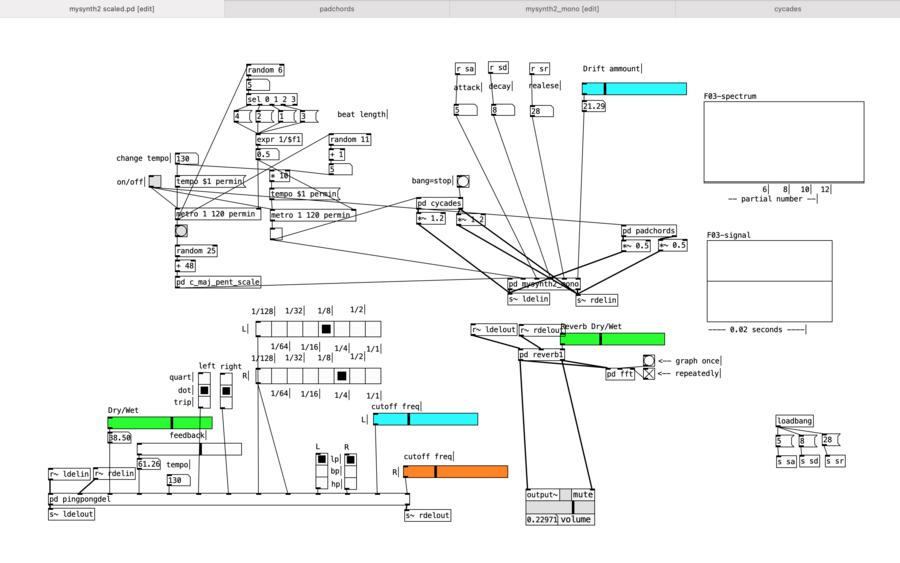
Task: Click the pd padchords subpatch object
Action: point(648,230)
